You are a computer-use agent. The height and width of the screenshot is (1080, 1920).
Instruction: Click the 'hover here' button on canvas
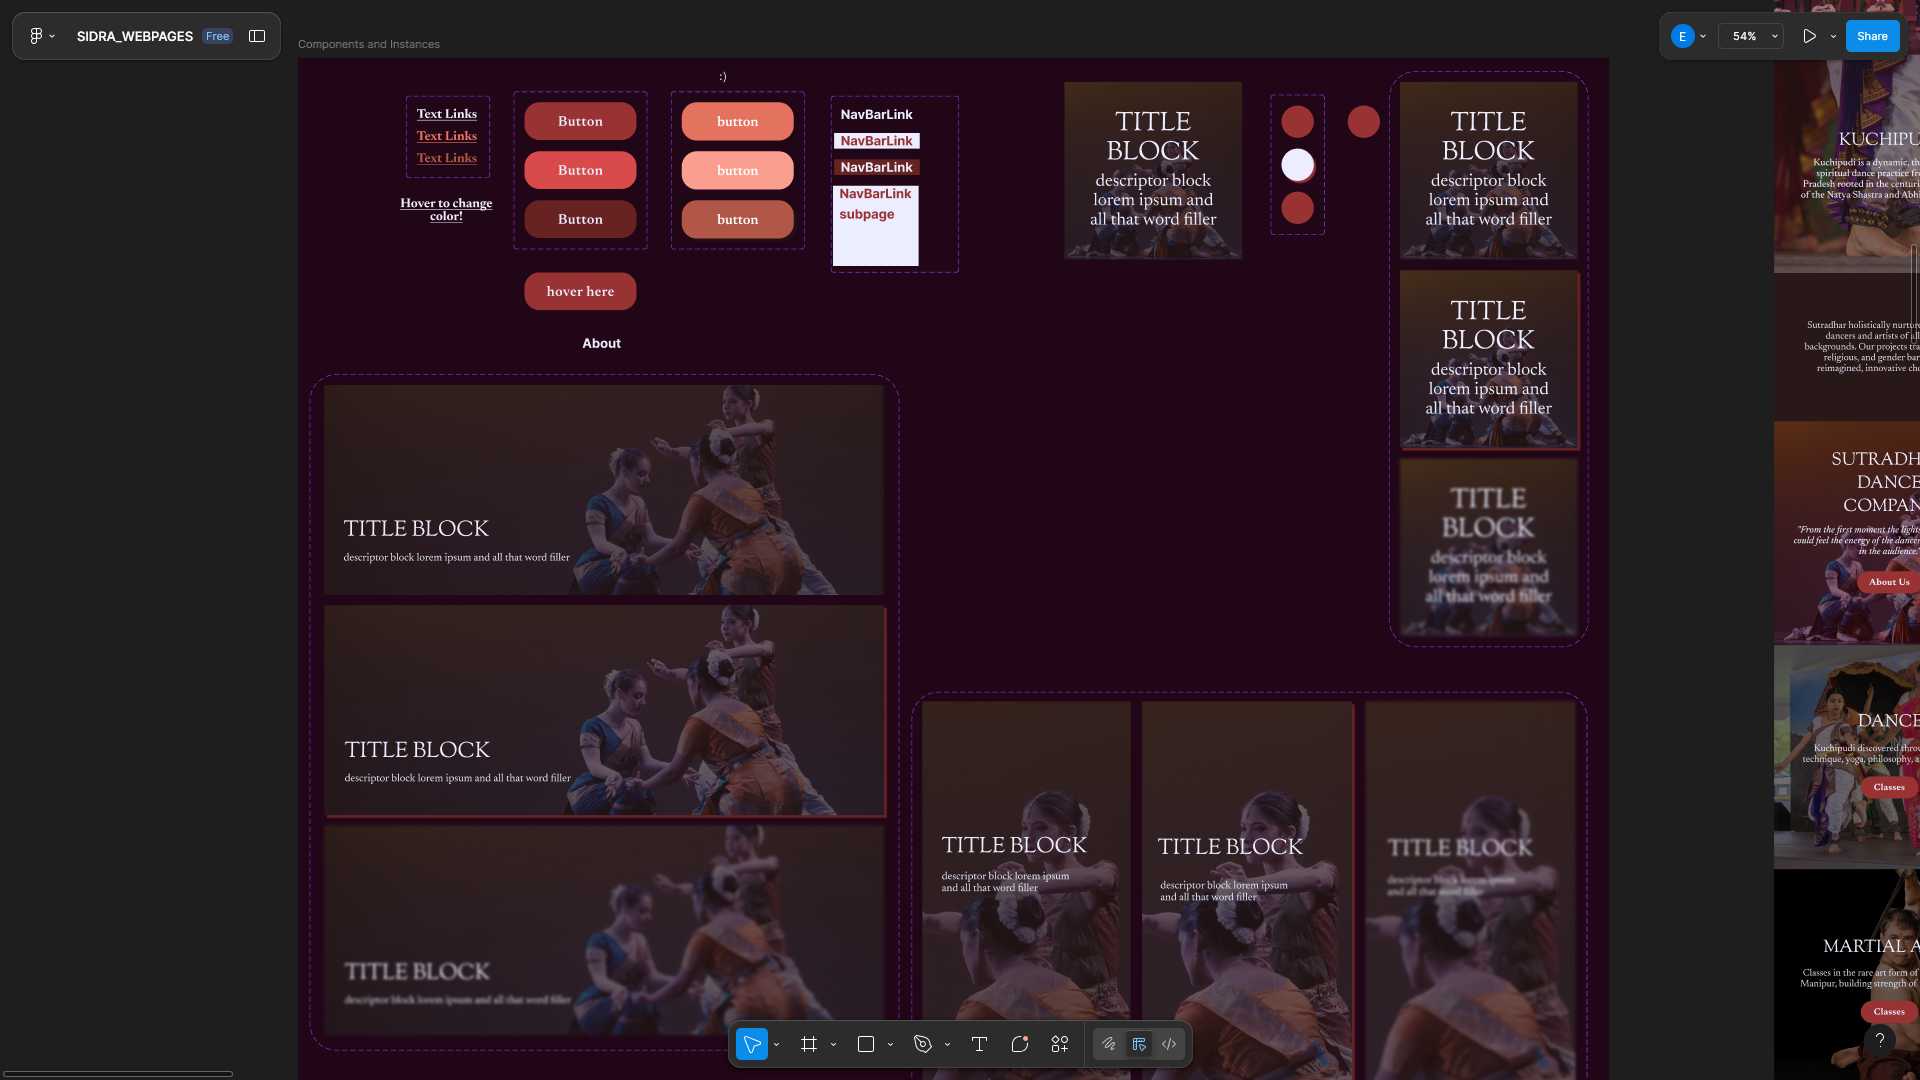[580, 291]
